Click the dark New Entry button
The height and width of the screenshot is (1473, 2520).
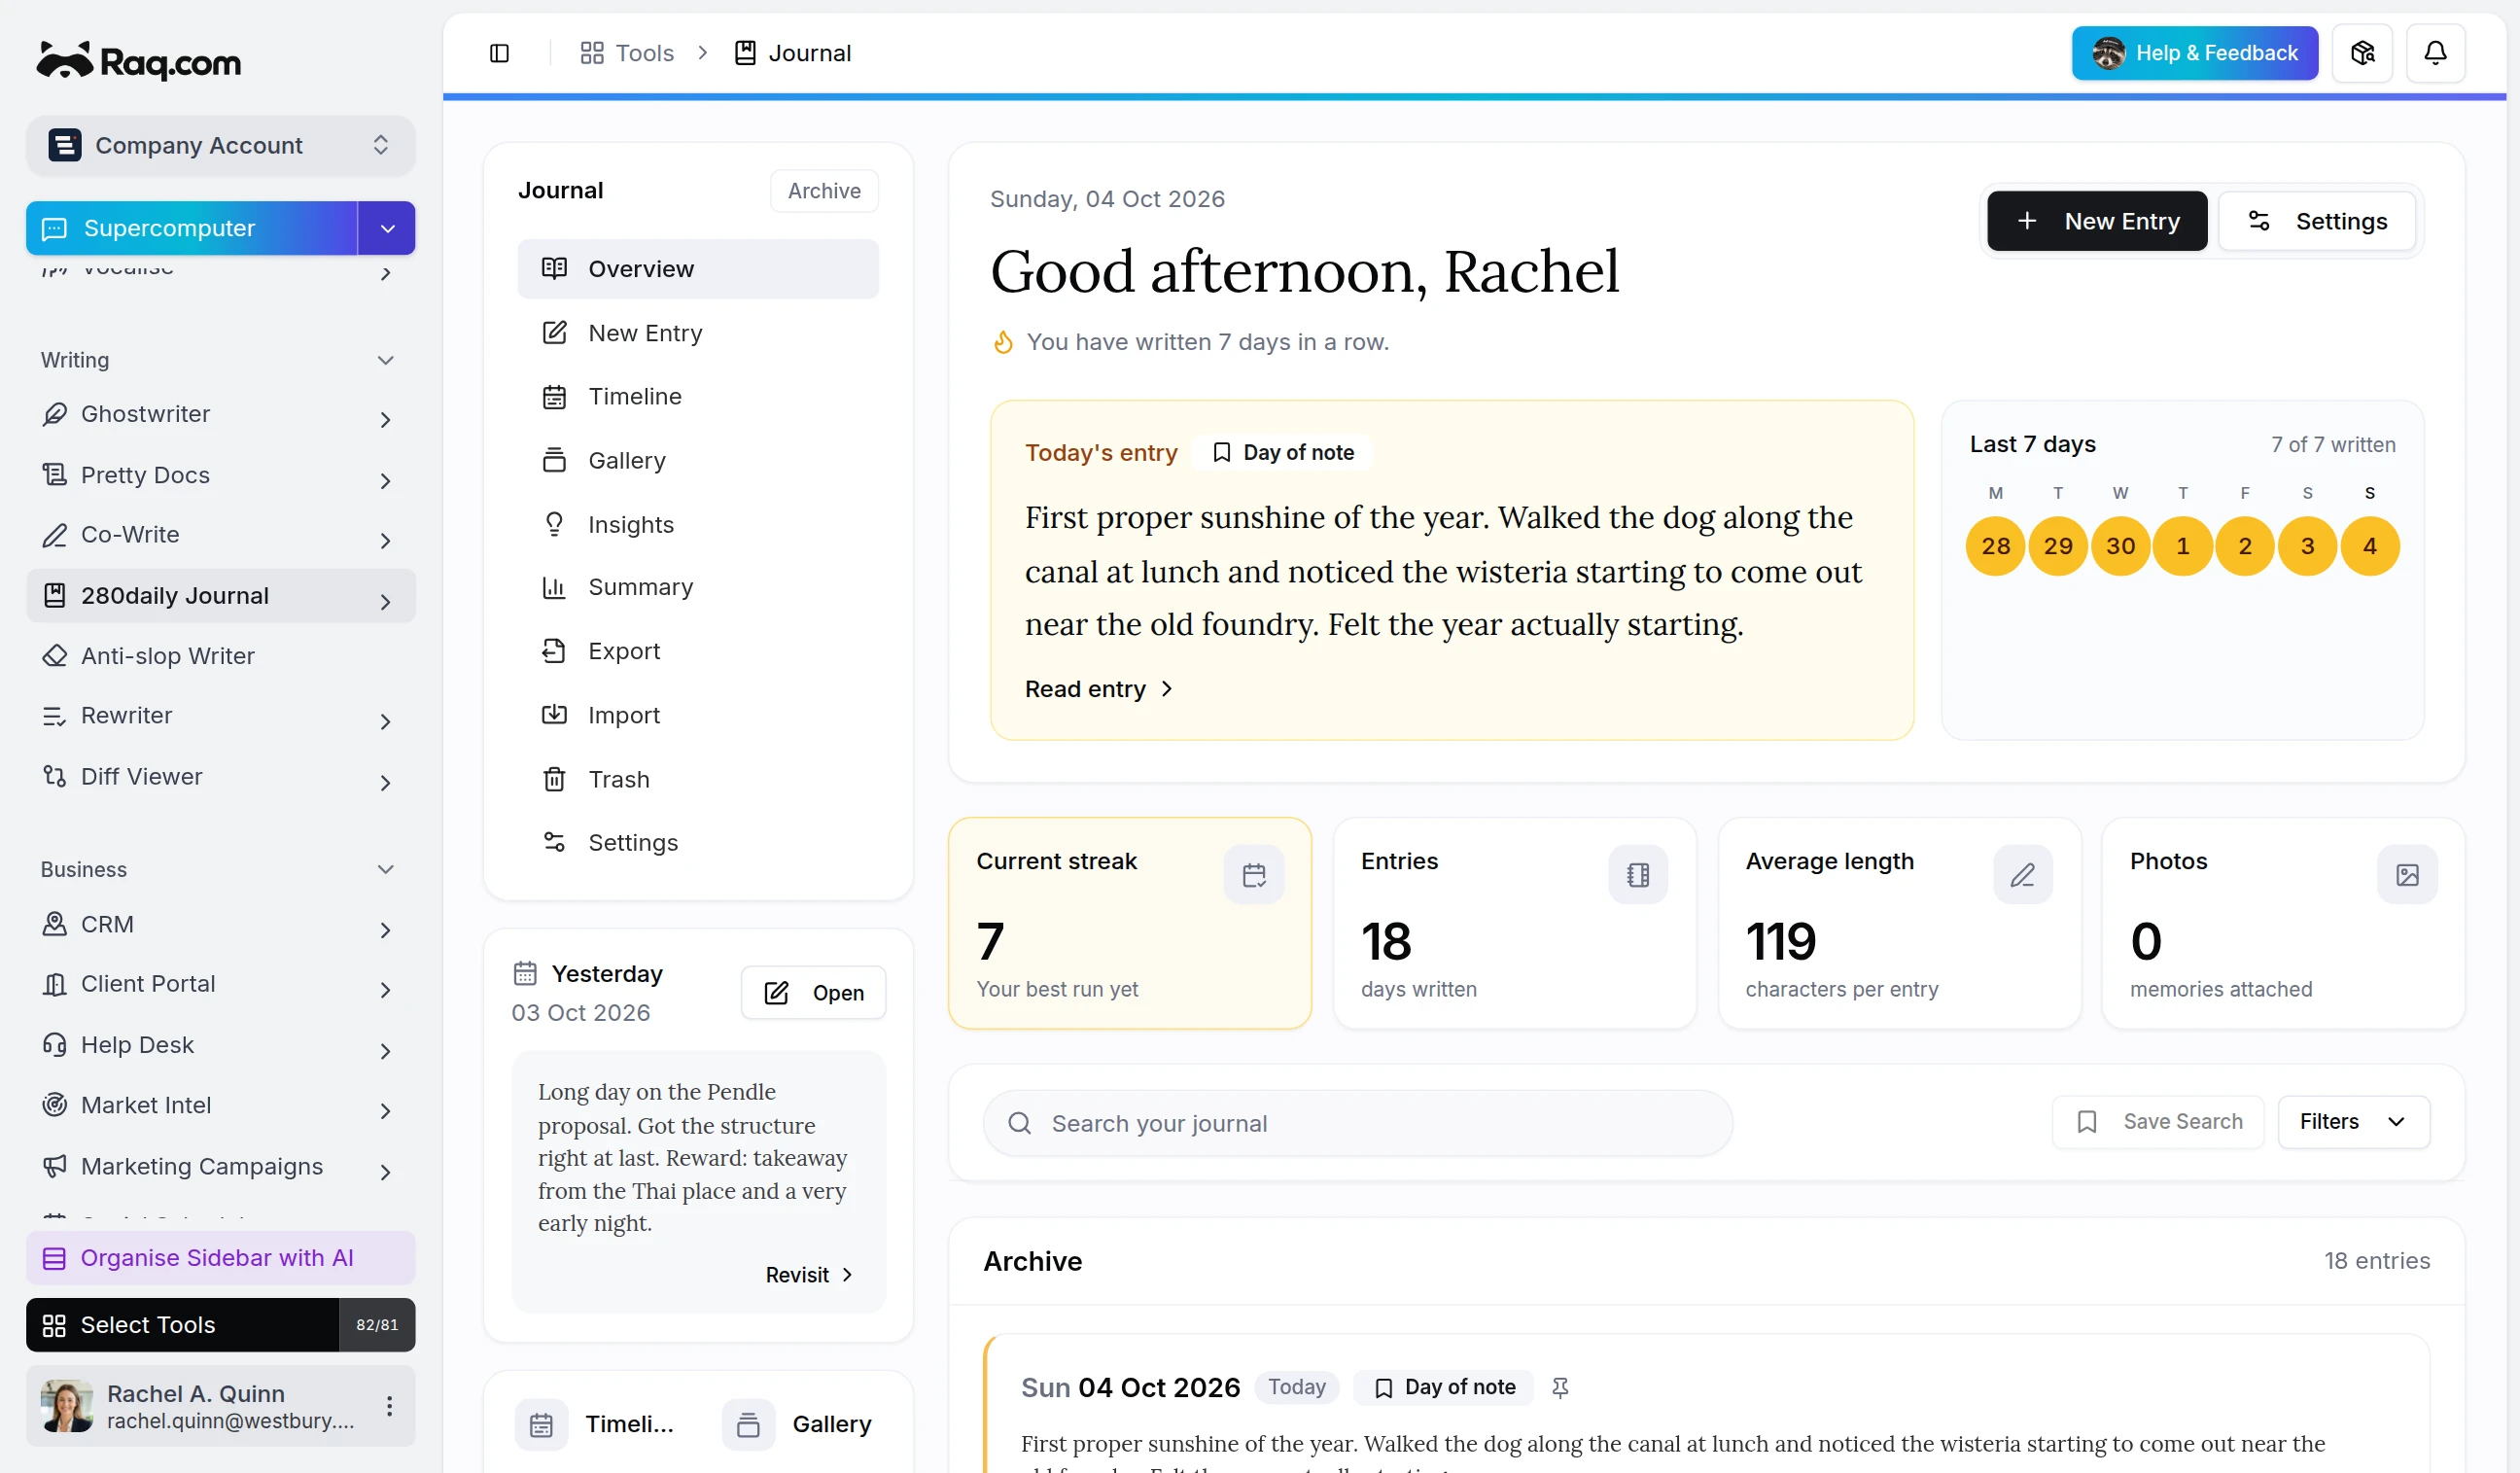[x=2096, y=221]
